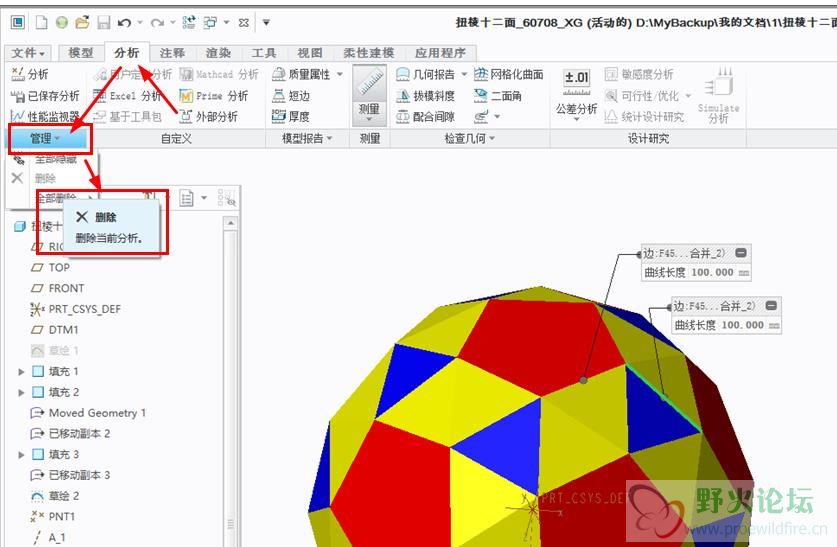Start Prime 分析
This screenshot has height=547, width=837.
point(214,96)
